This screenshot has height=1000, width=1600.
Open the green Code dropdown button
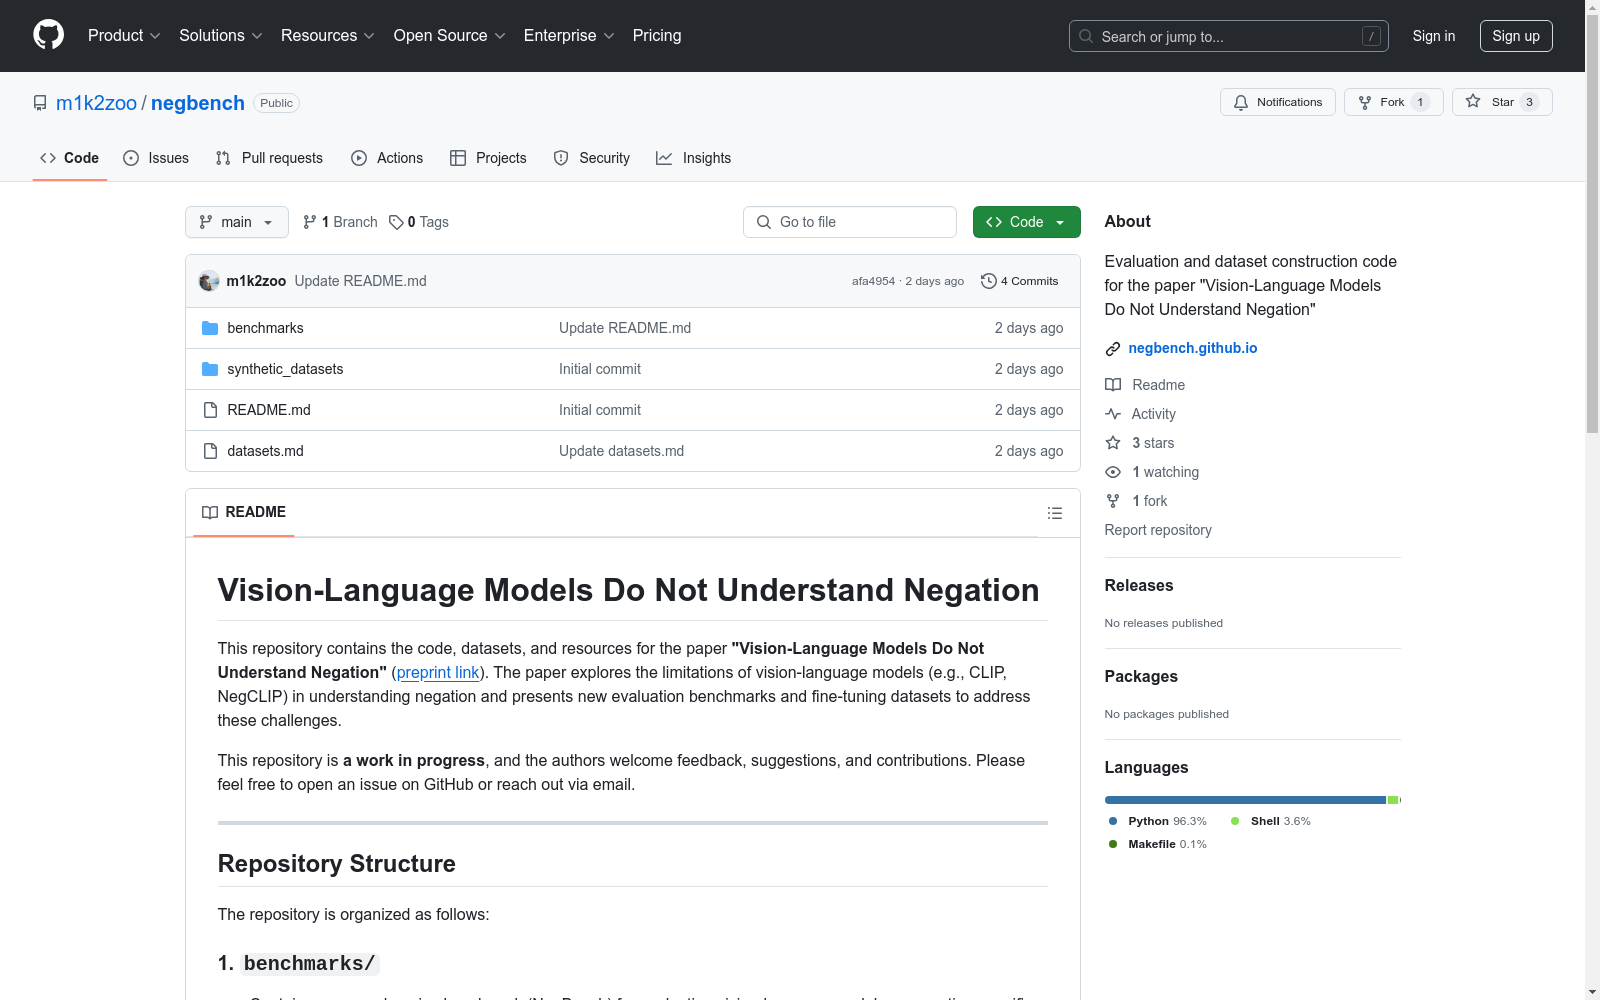pos(1027,222)
